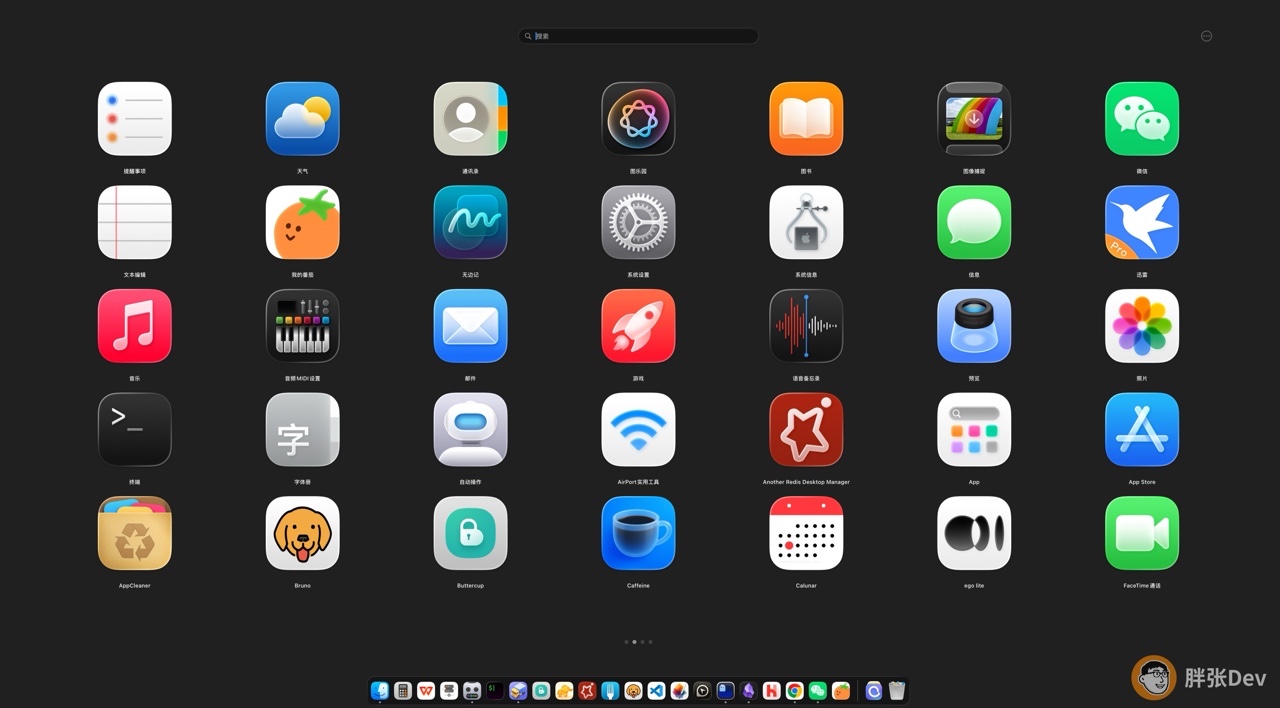Click Finder in the Dock

point(380,690)
